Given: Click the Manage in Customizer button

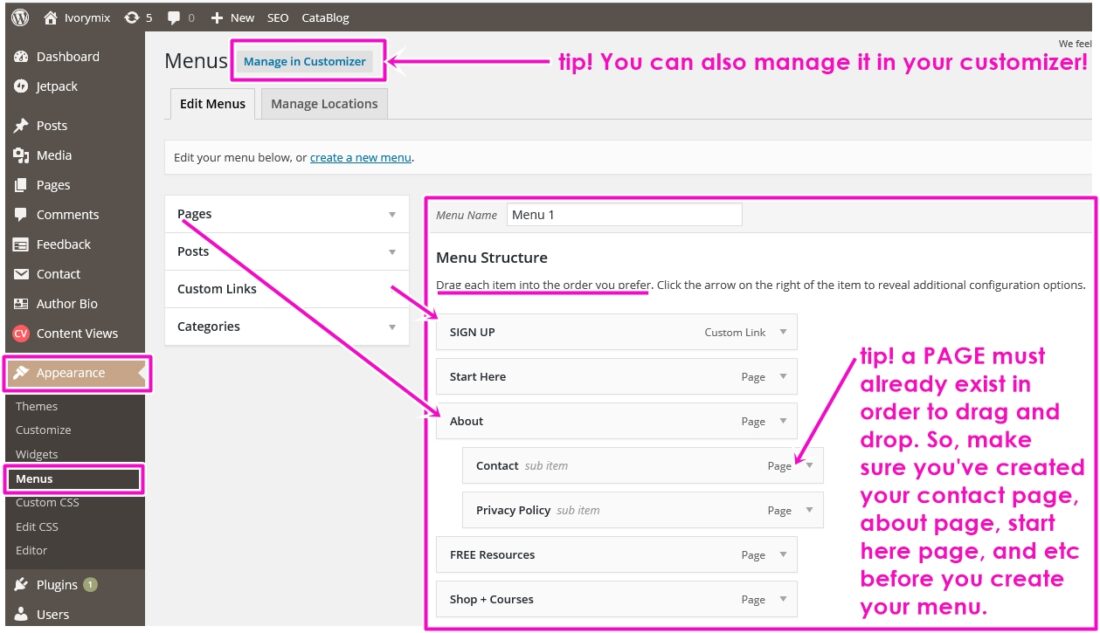Looking at the screenshot, I should coord(306,61).
